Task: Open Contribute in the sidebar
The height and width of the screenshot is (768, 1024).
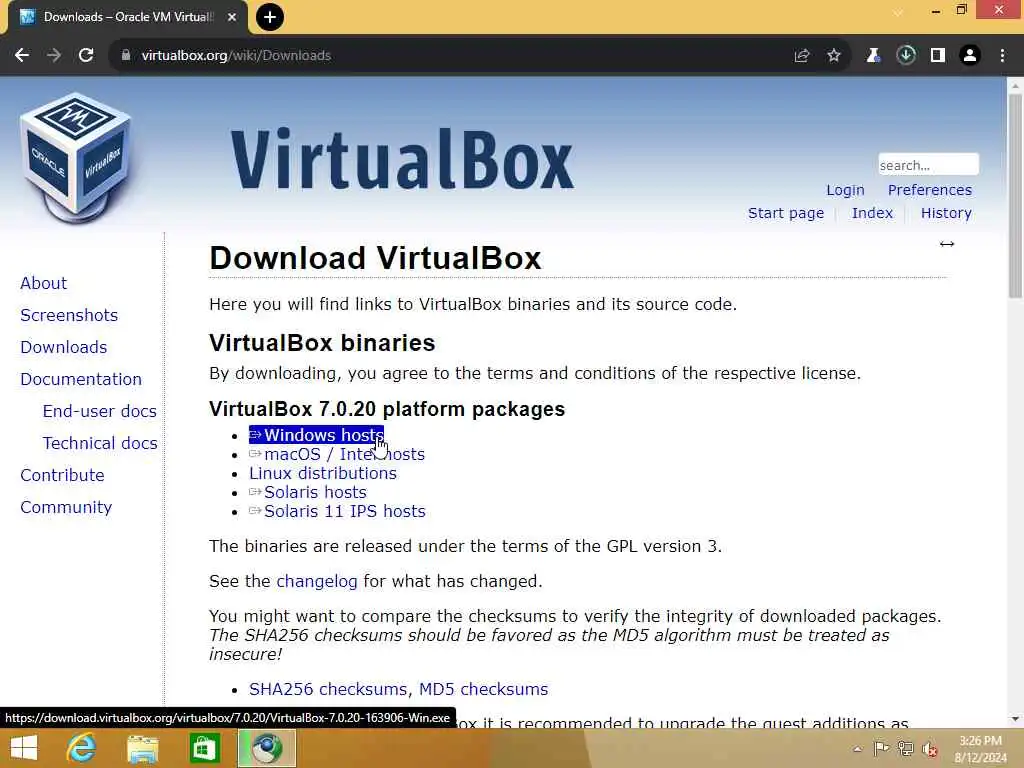Action: coord(62,475)
